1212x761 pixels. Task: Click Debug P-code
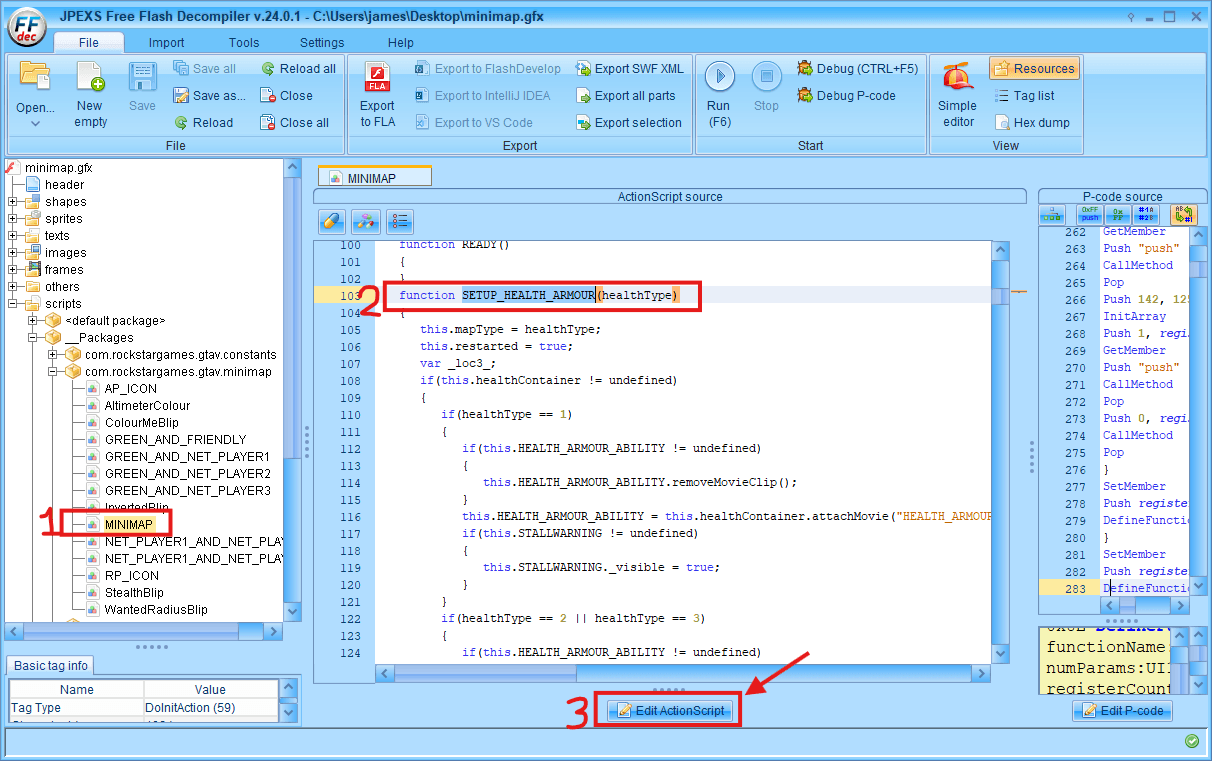point(846,96)
